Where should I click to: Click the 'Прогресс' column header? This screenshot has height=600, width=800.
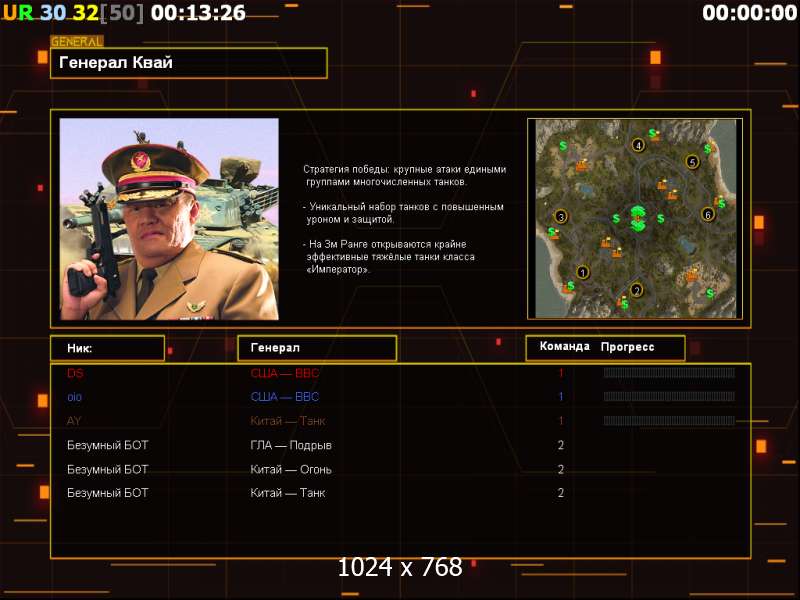tap(628, 347)
